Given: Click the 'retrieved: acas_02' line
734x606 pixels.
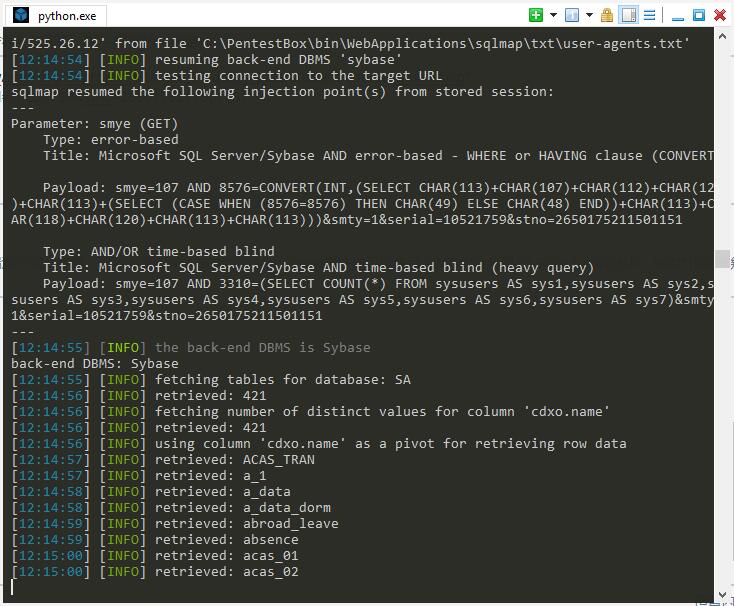Looking at the screenshot, I should 155,571.
